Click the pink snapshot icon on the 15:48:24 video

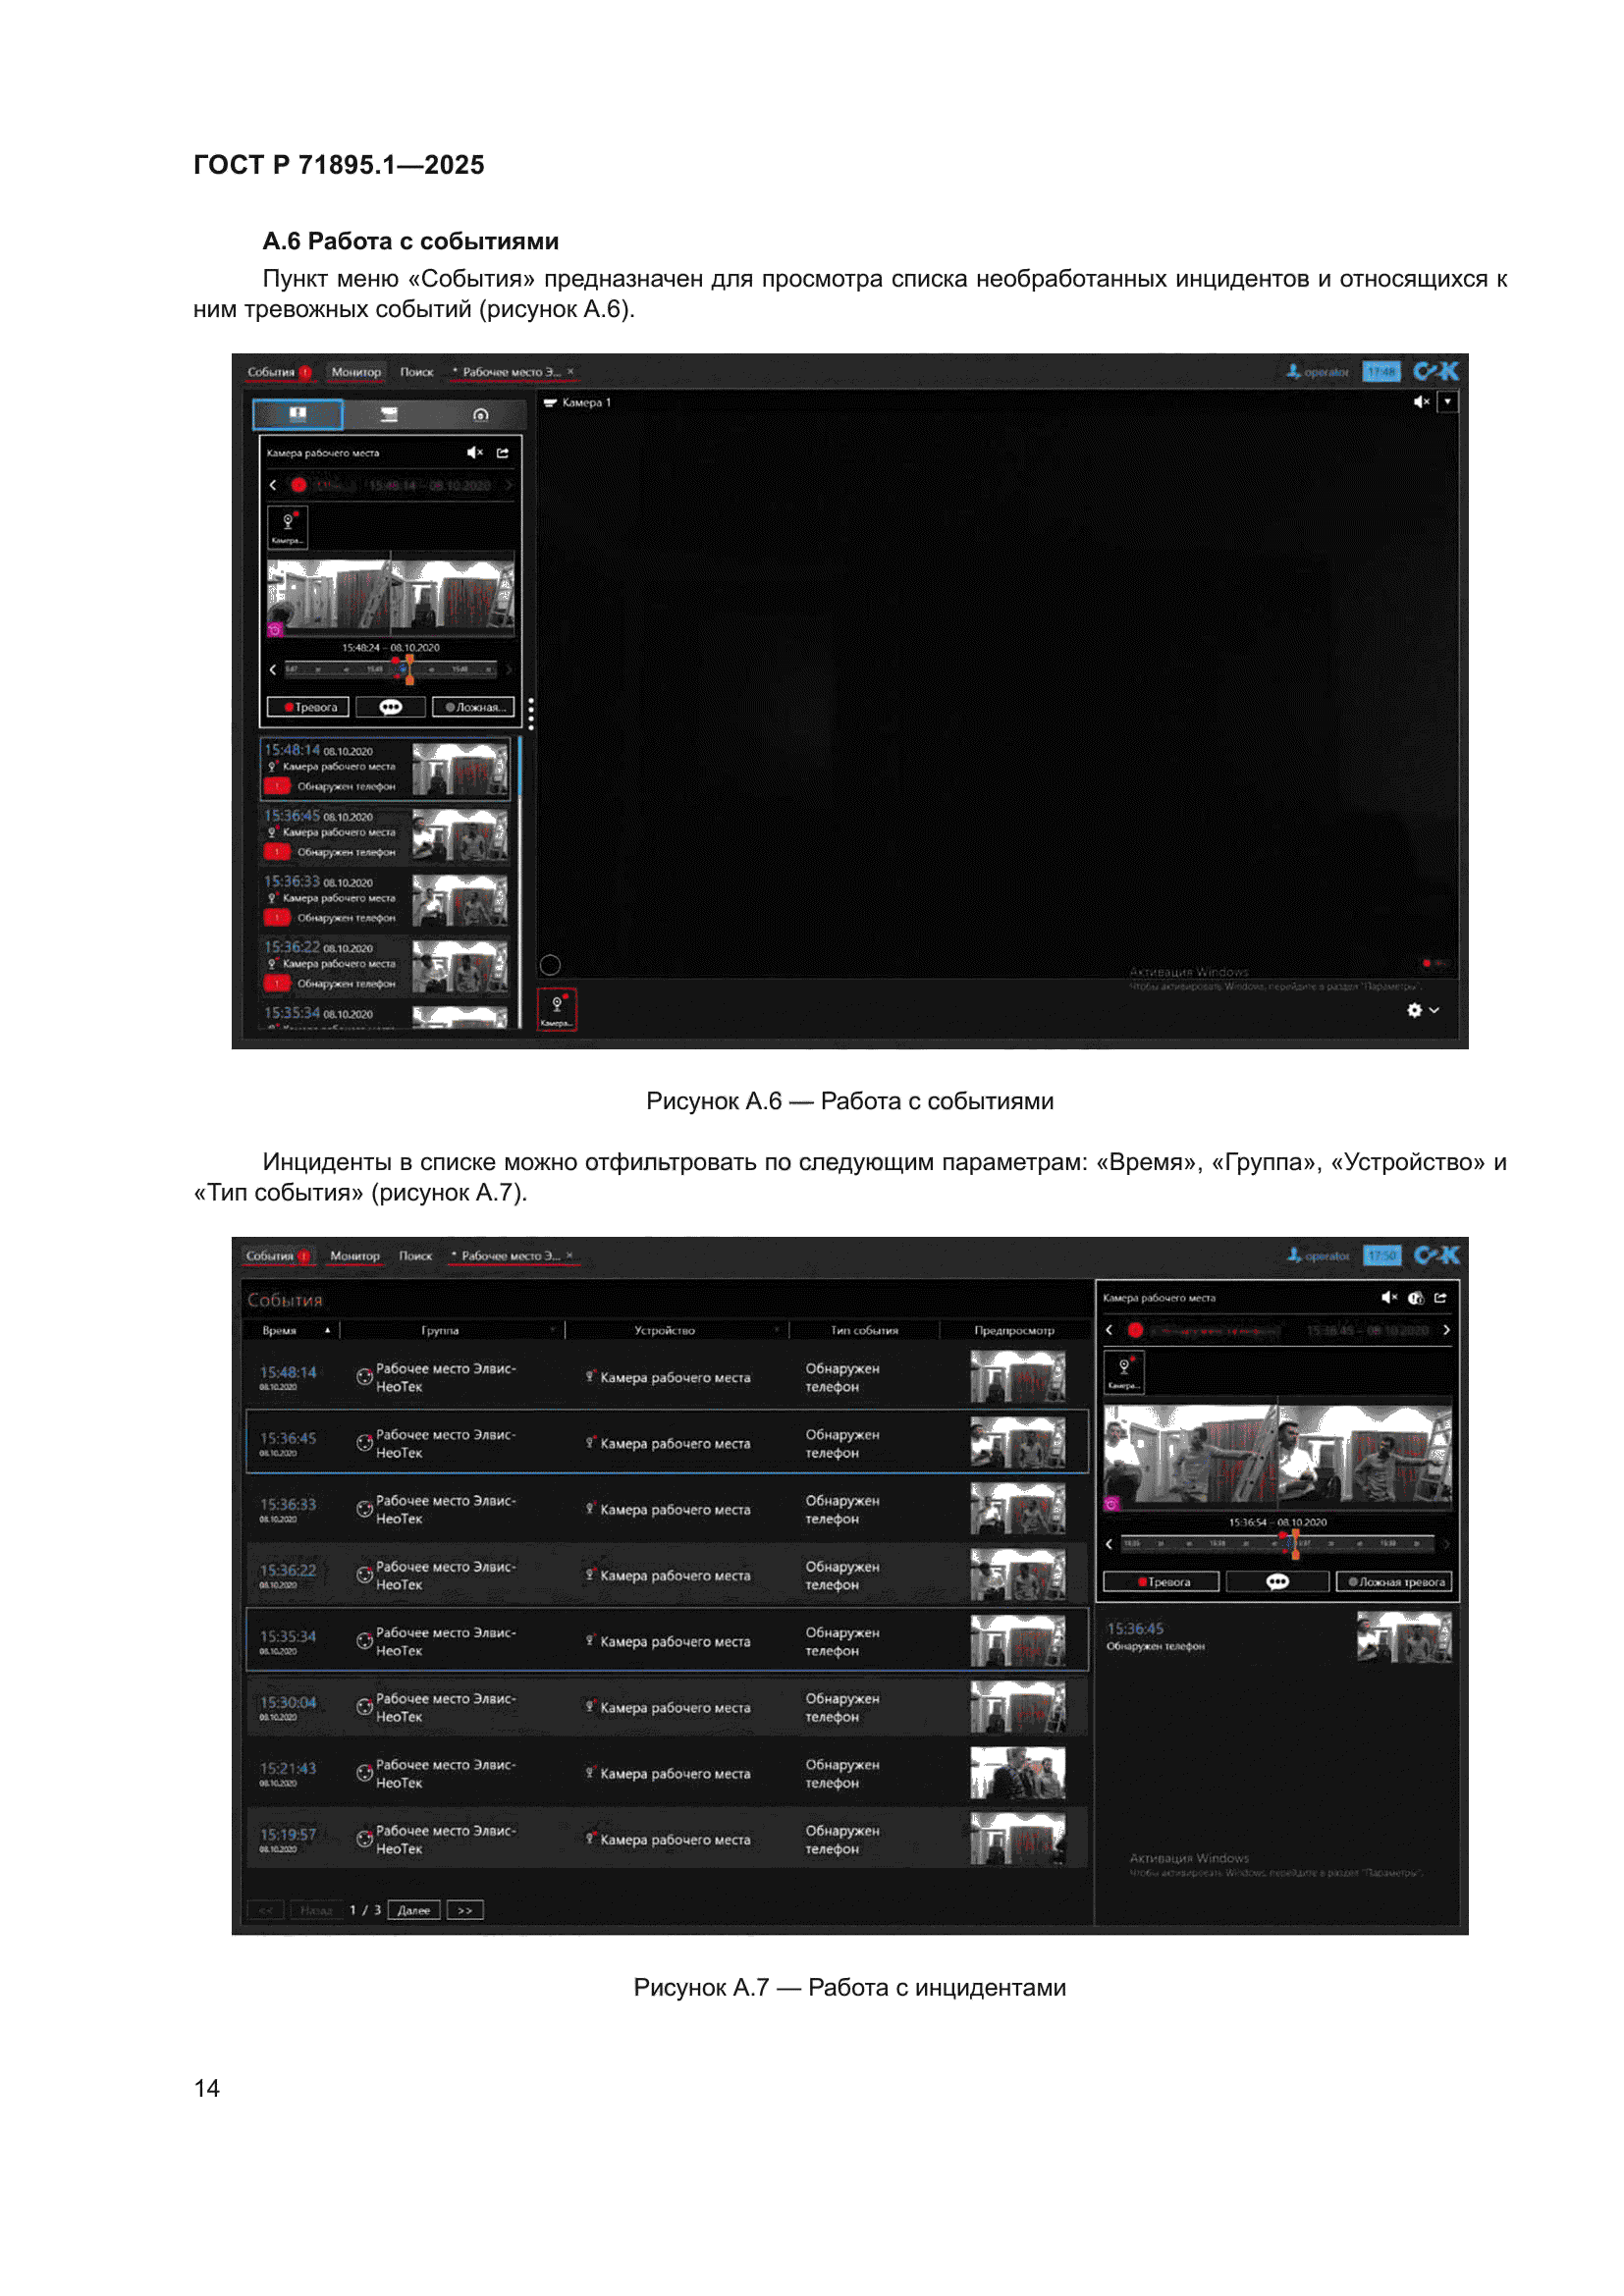[275, 630]
